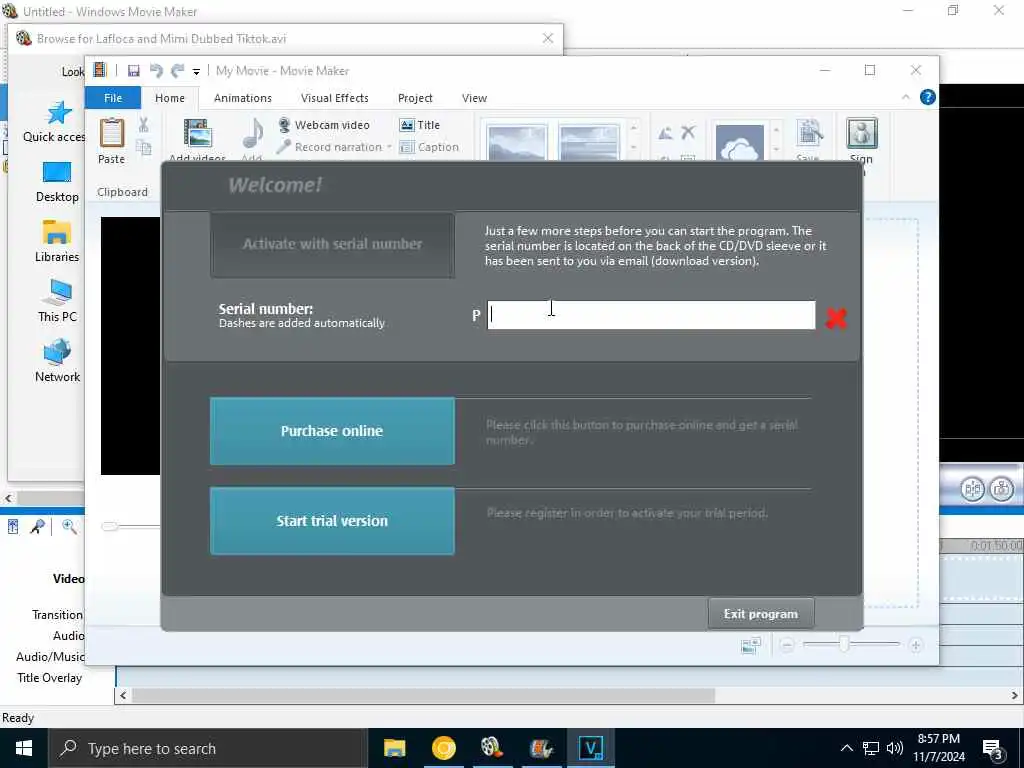Click the Add videos and photos icon
Screen dimensions: 1024x768
pyautogui.click(x=197, y=134)
